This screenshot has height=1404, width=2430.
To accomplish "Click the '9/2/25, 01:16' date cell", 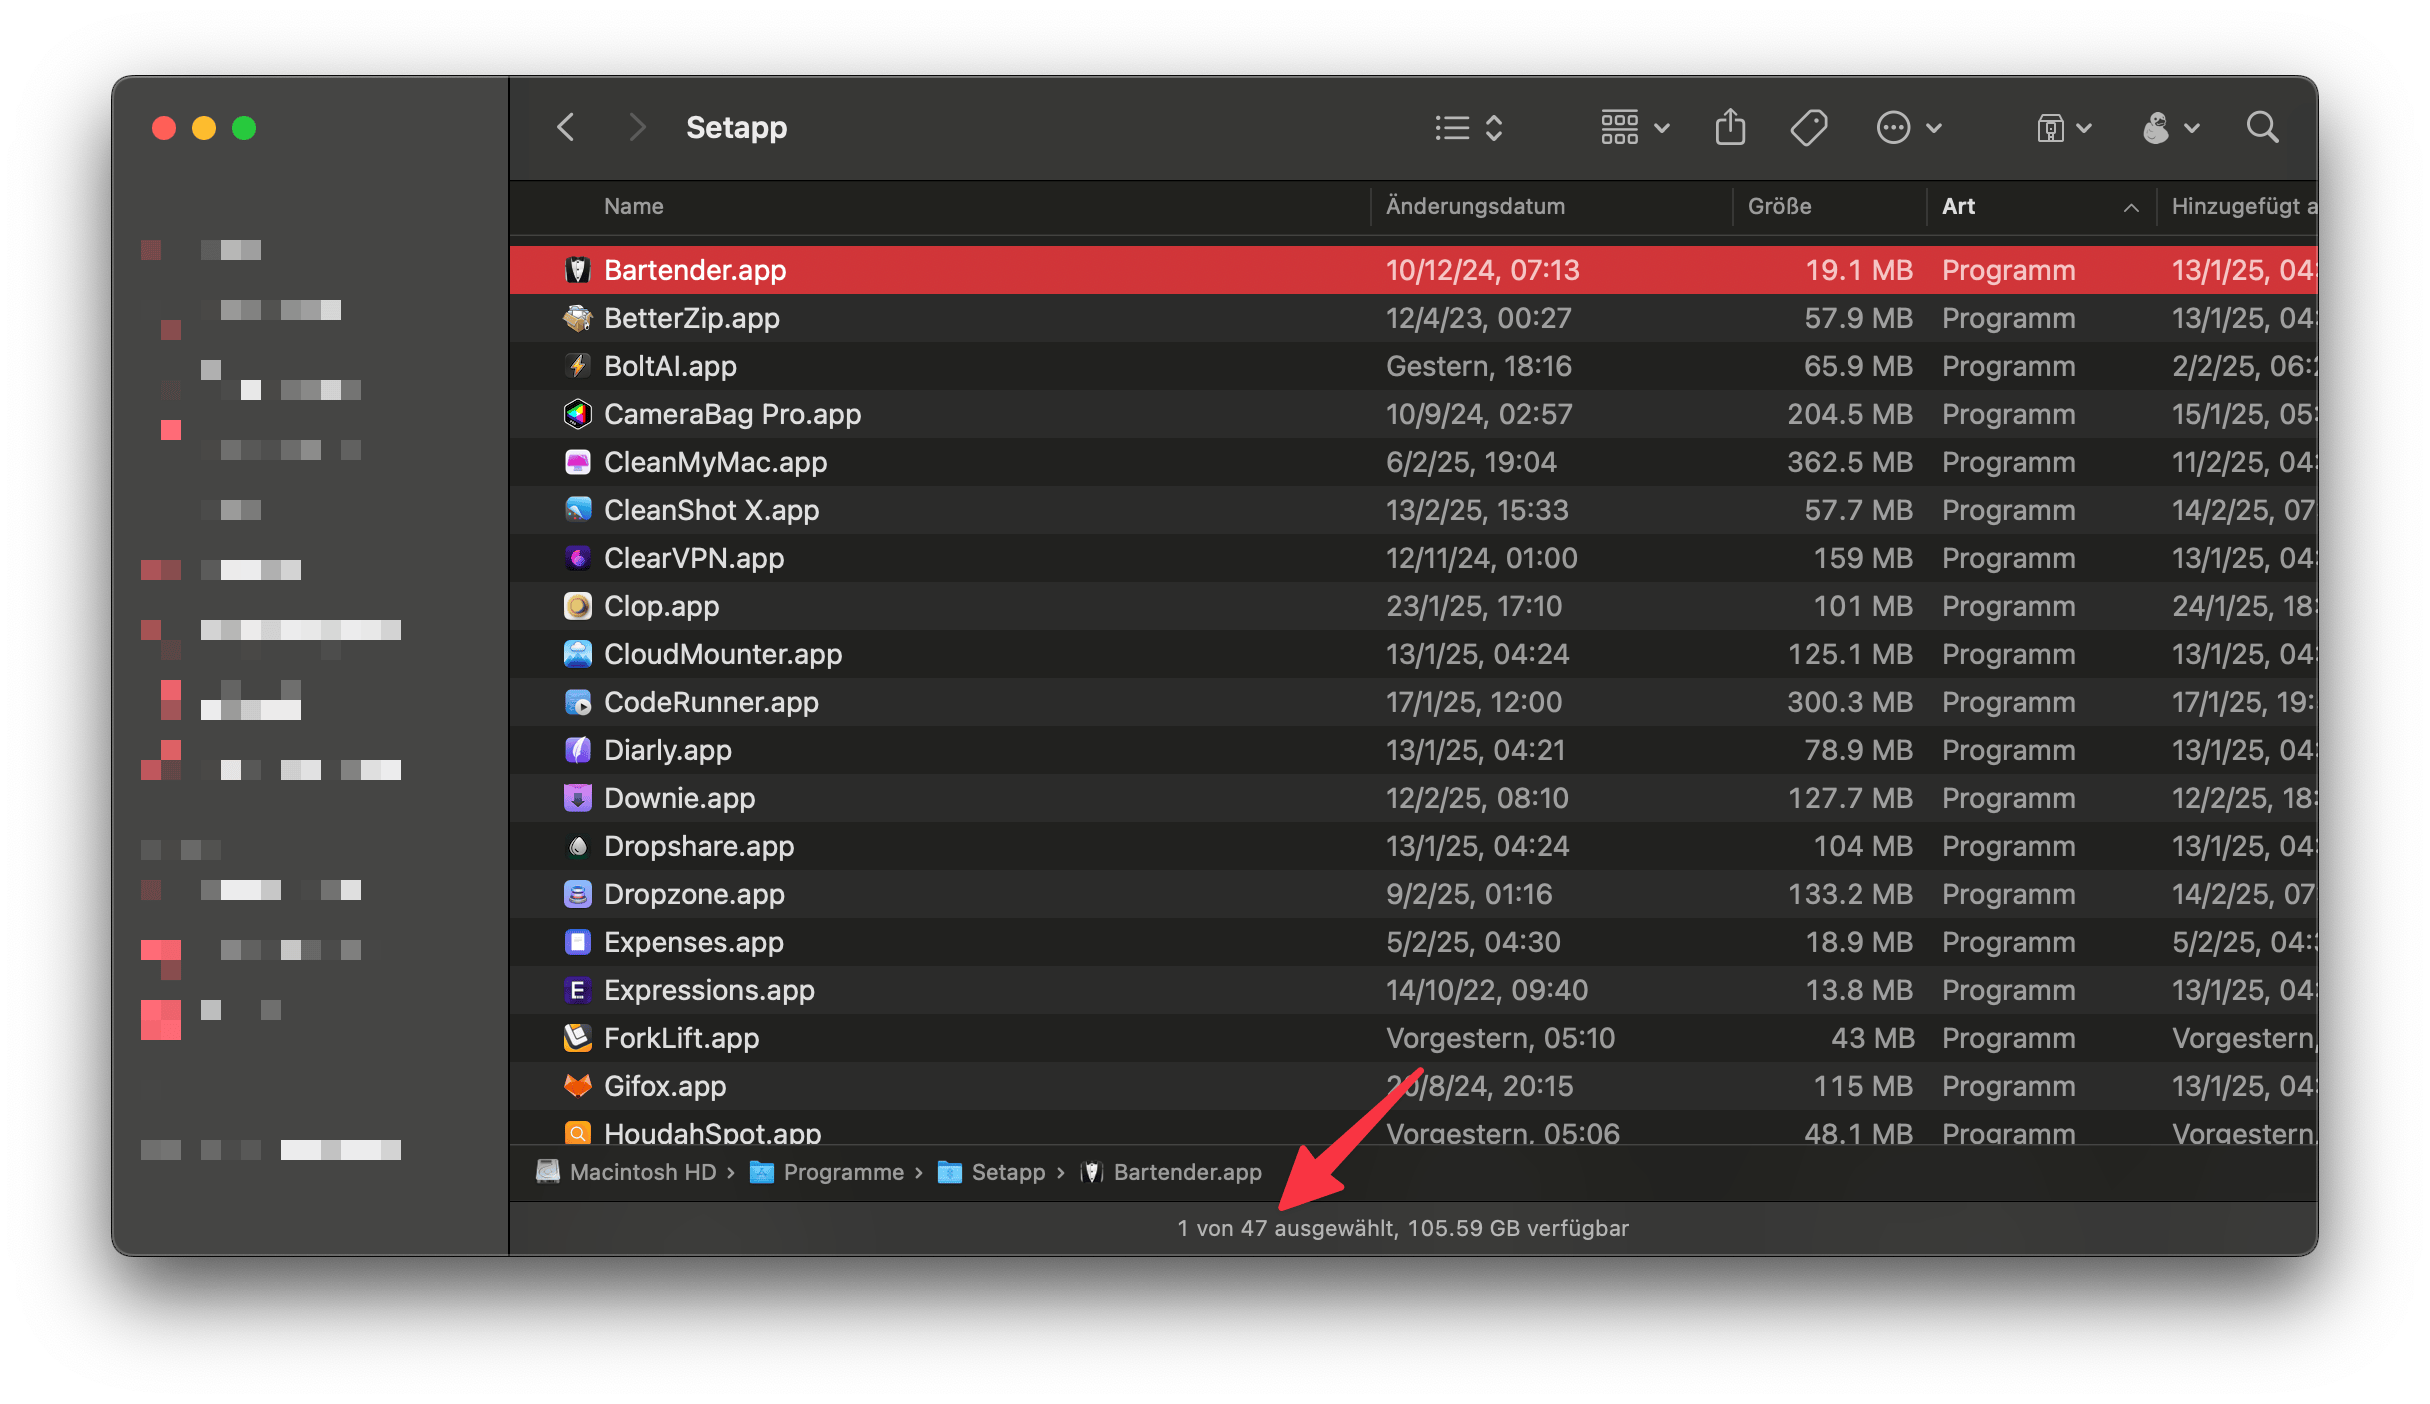I will click(1469, 894).
